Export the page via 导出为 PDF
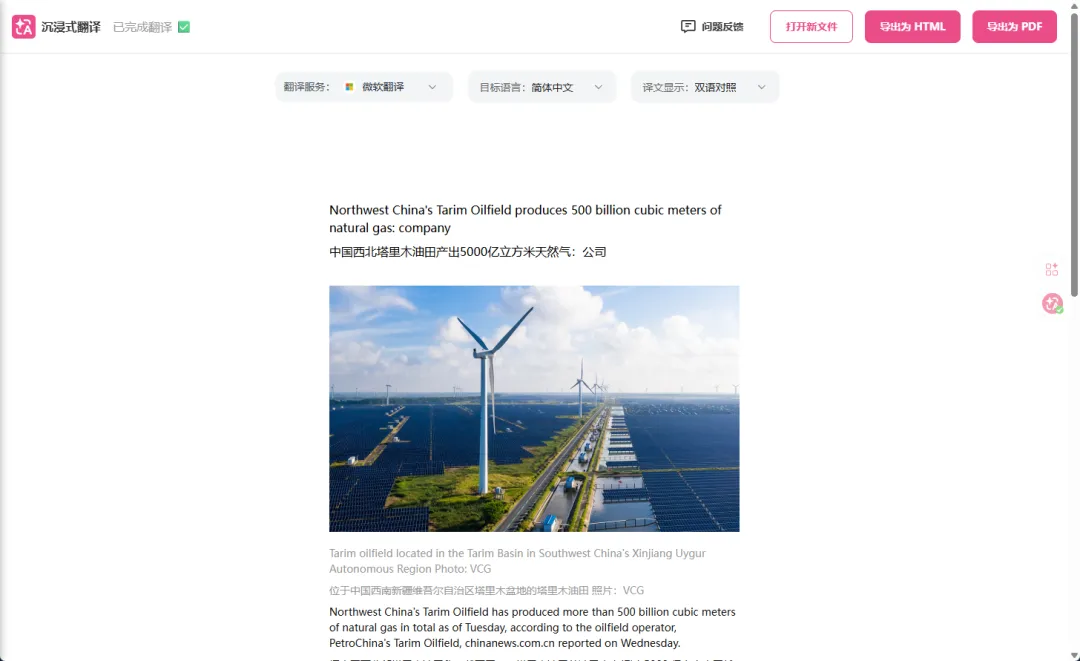Viewport: 1080px width, 661px height. [1015, 26]
